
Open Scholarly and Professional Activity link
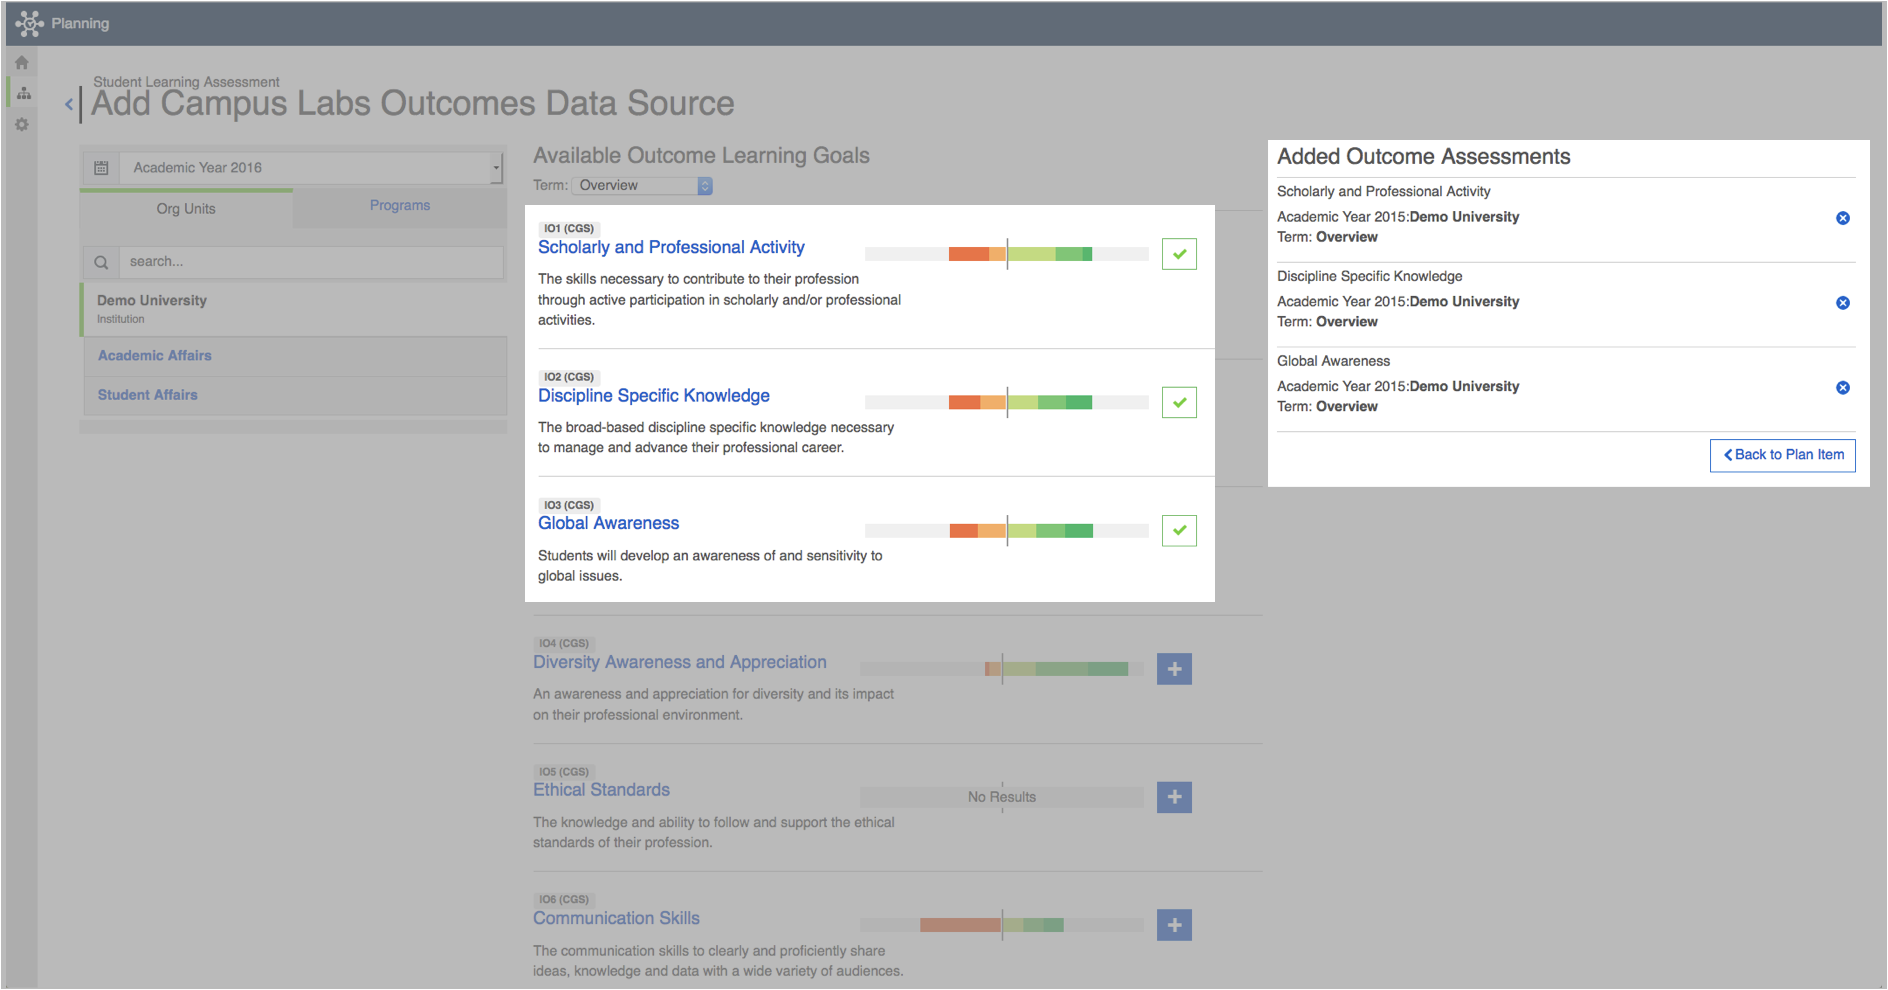tap(671, 247)
